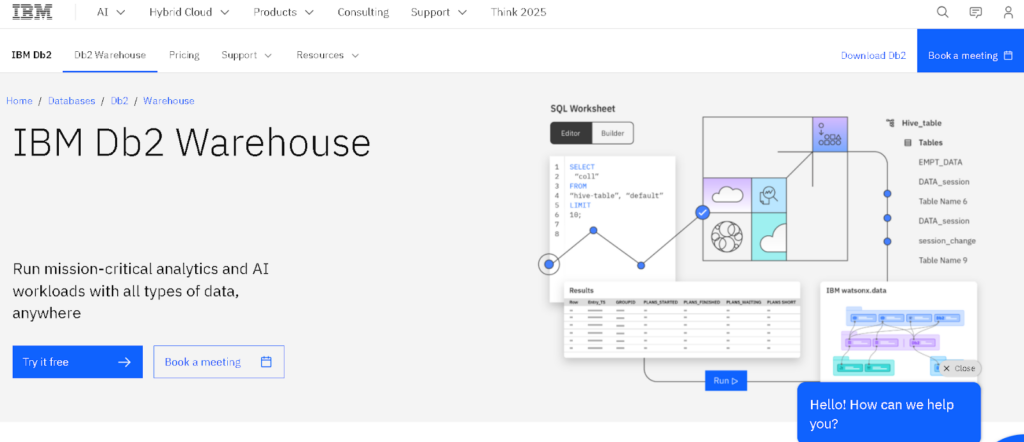Expand the AI menu
Screen dimensions: 1024x442
tap(110, 12)
